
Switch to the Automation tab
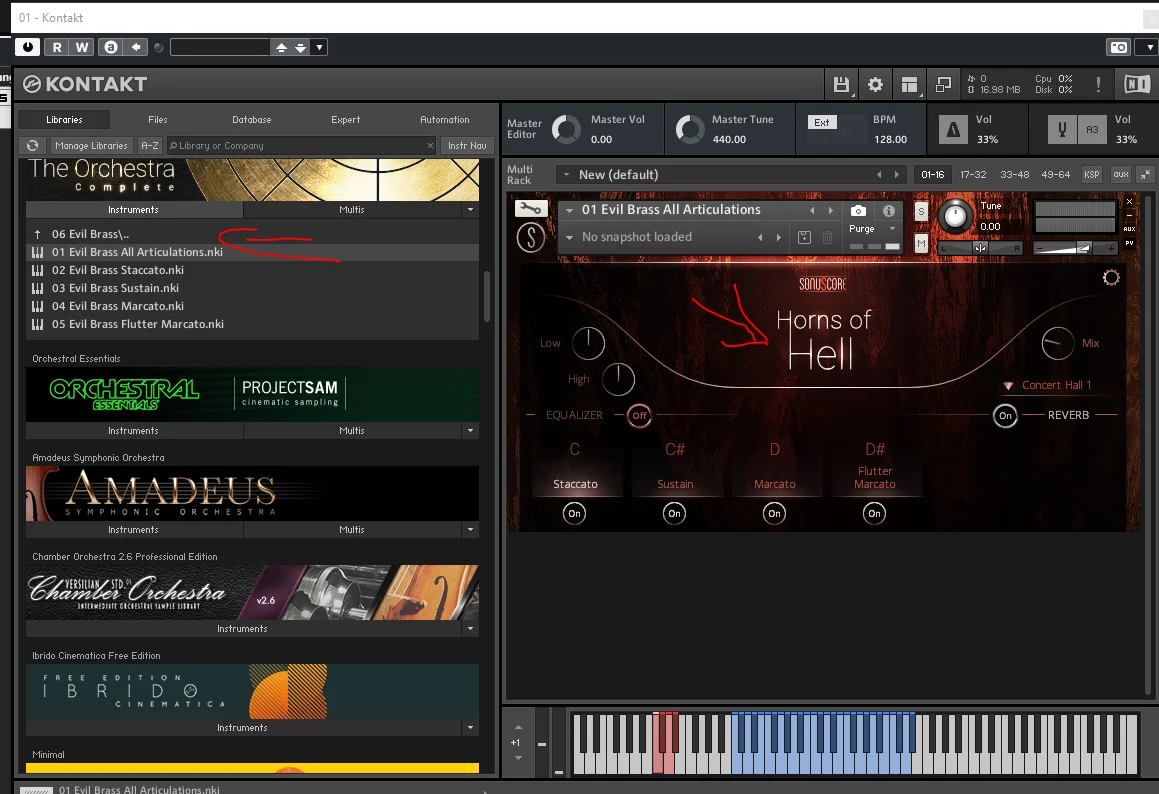[444, 120]
